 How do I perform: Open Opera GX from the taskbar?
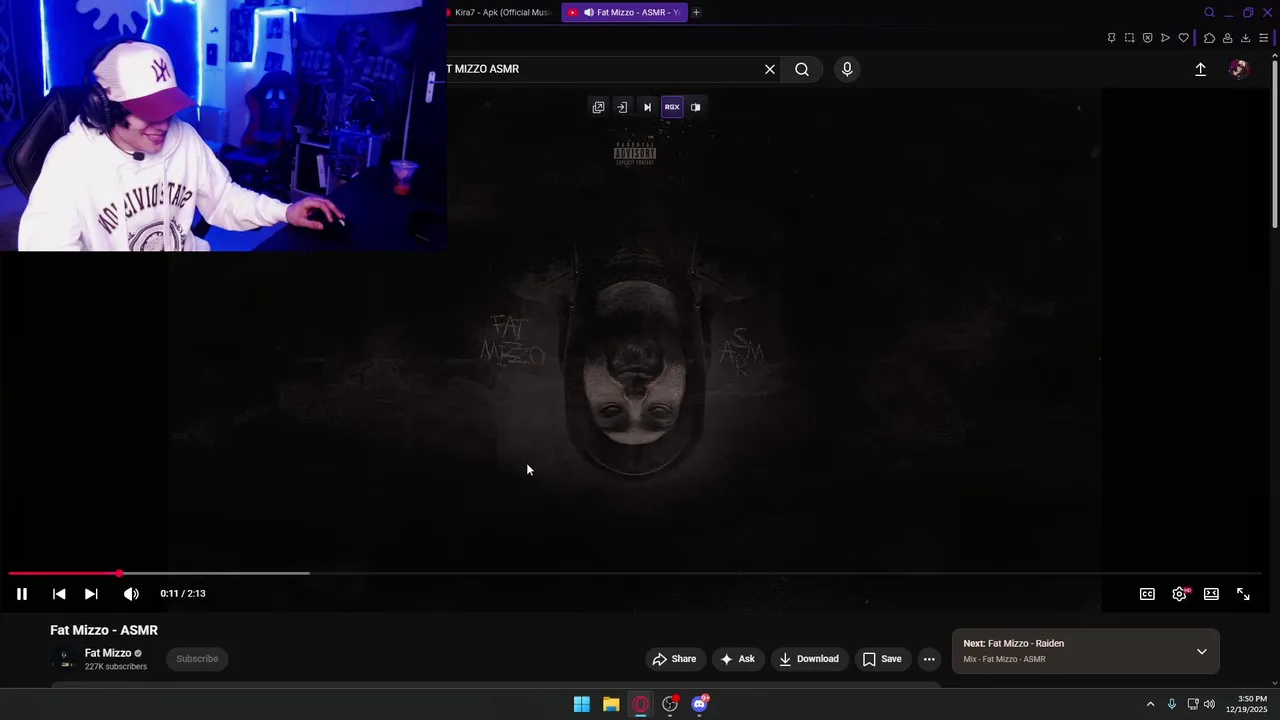coord(641,704)
